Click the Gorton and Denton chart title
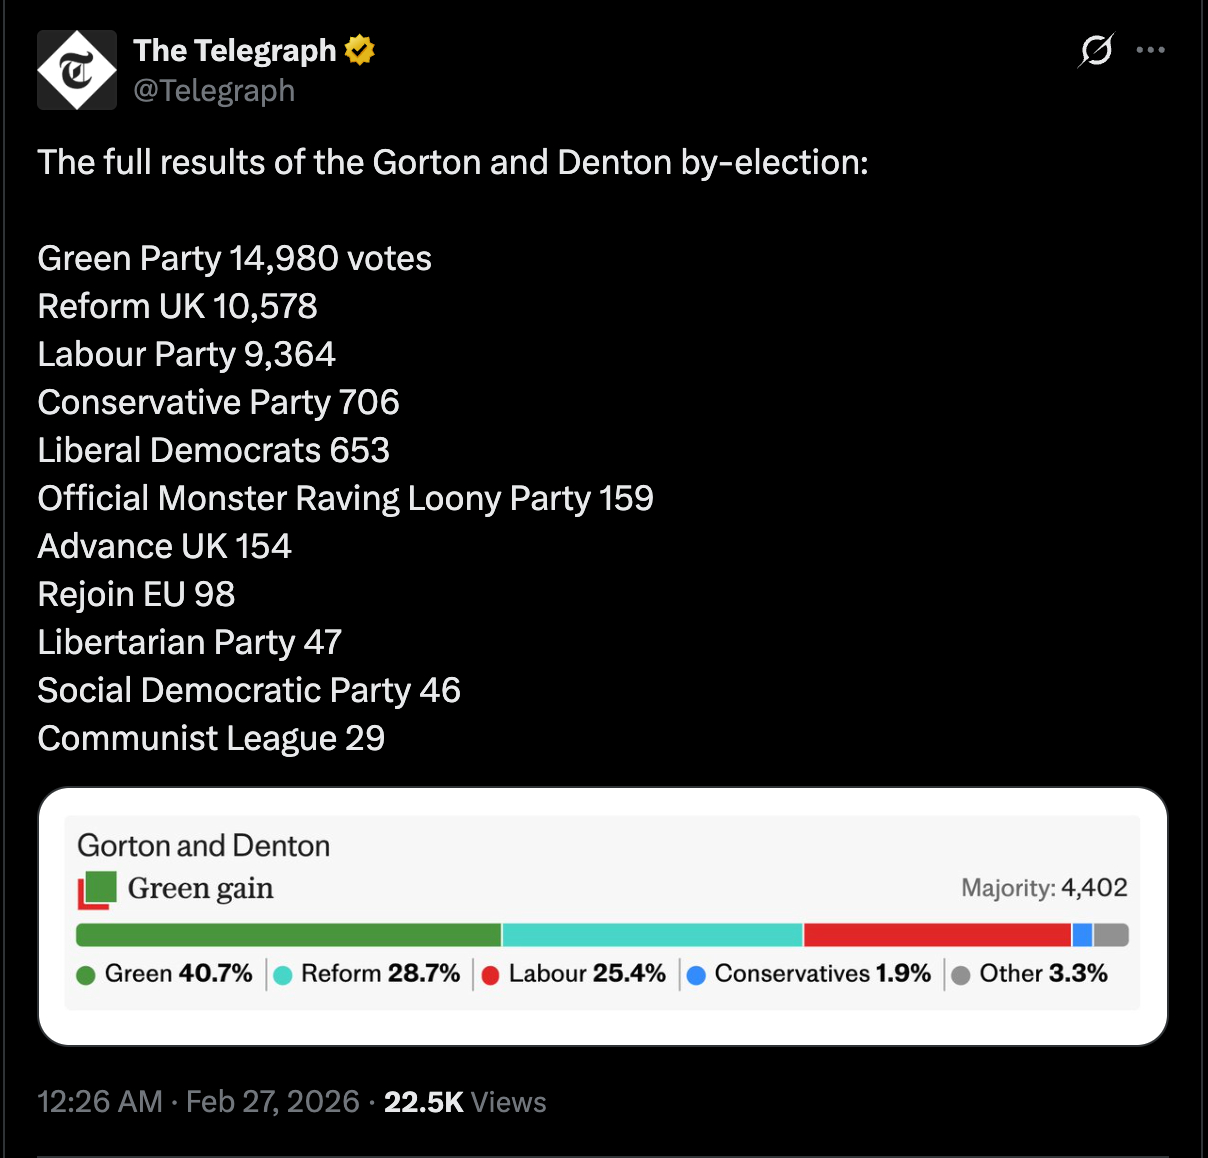1208x1158 pixels. click(203, 846)
